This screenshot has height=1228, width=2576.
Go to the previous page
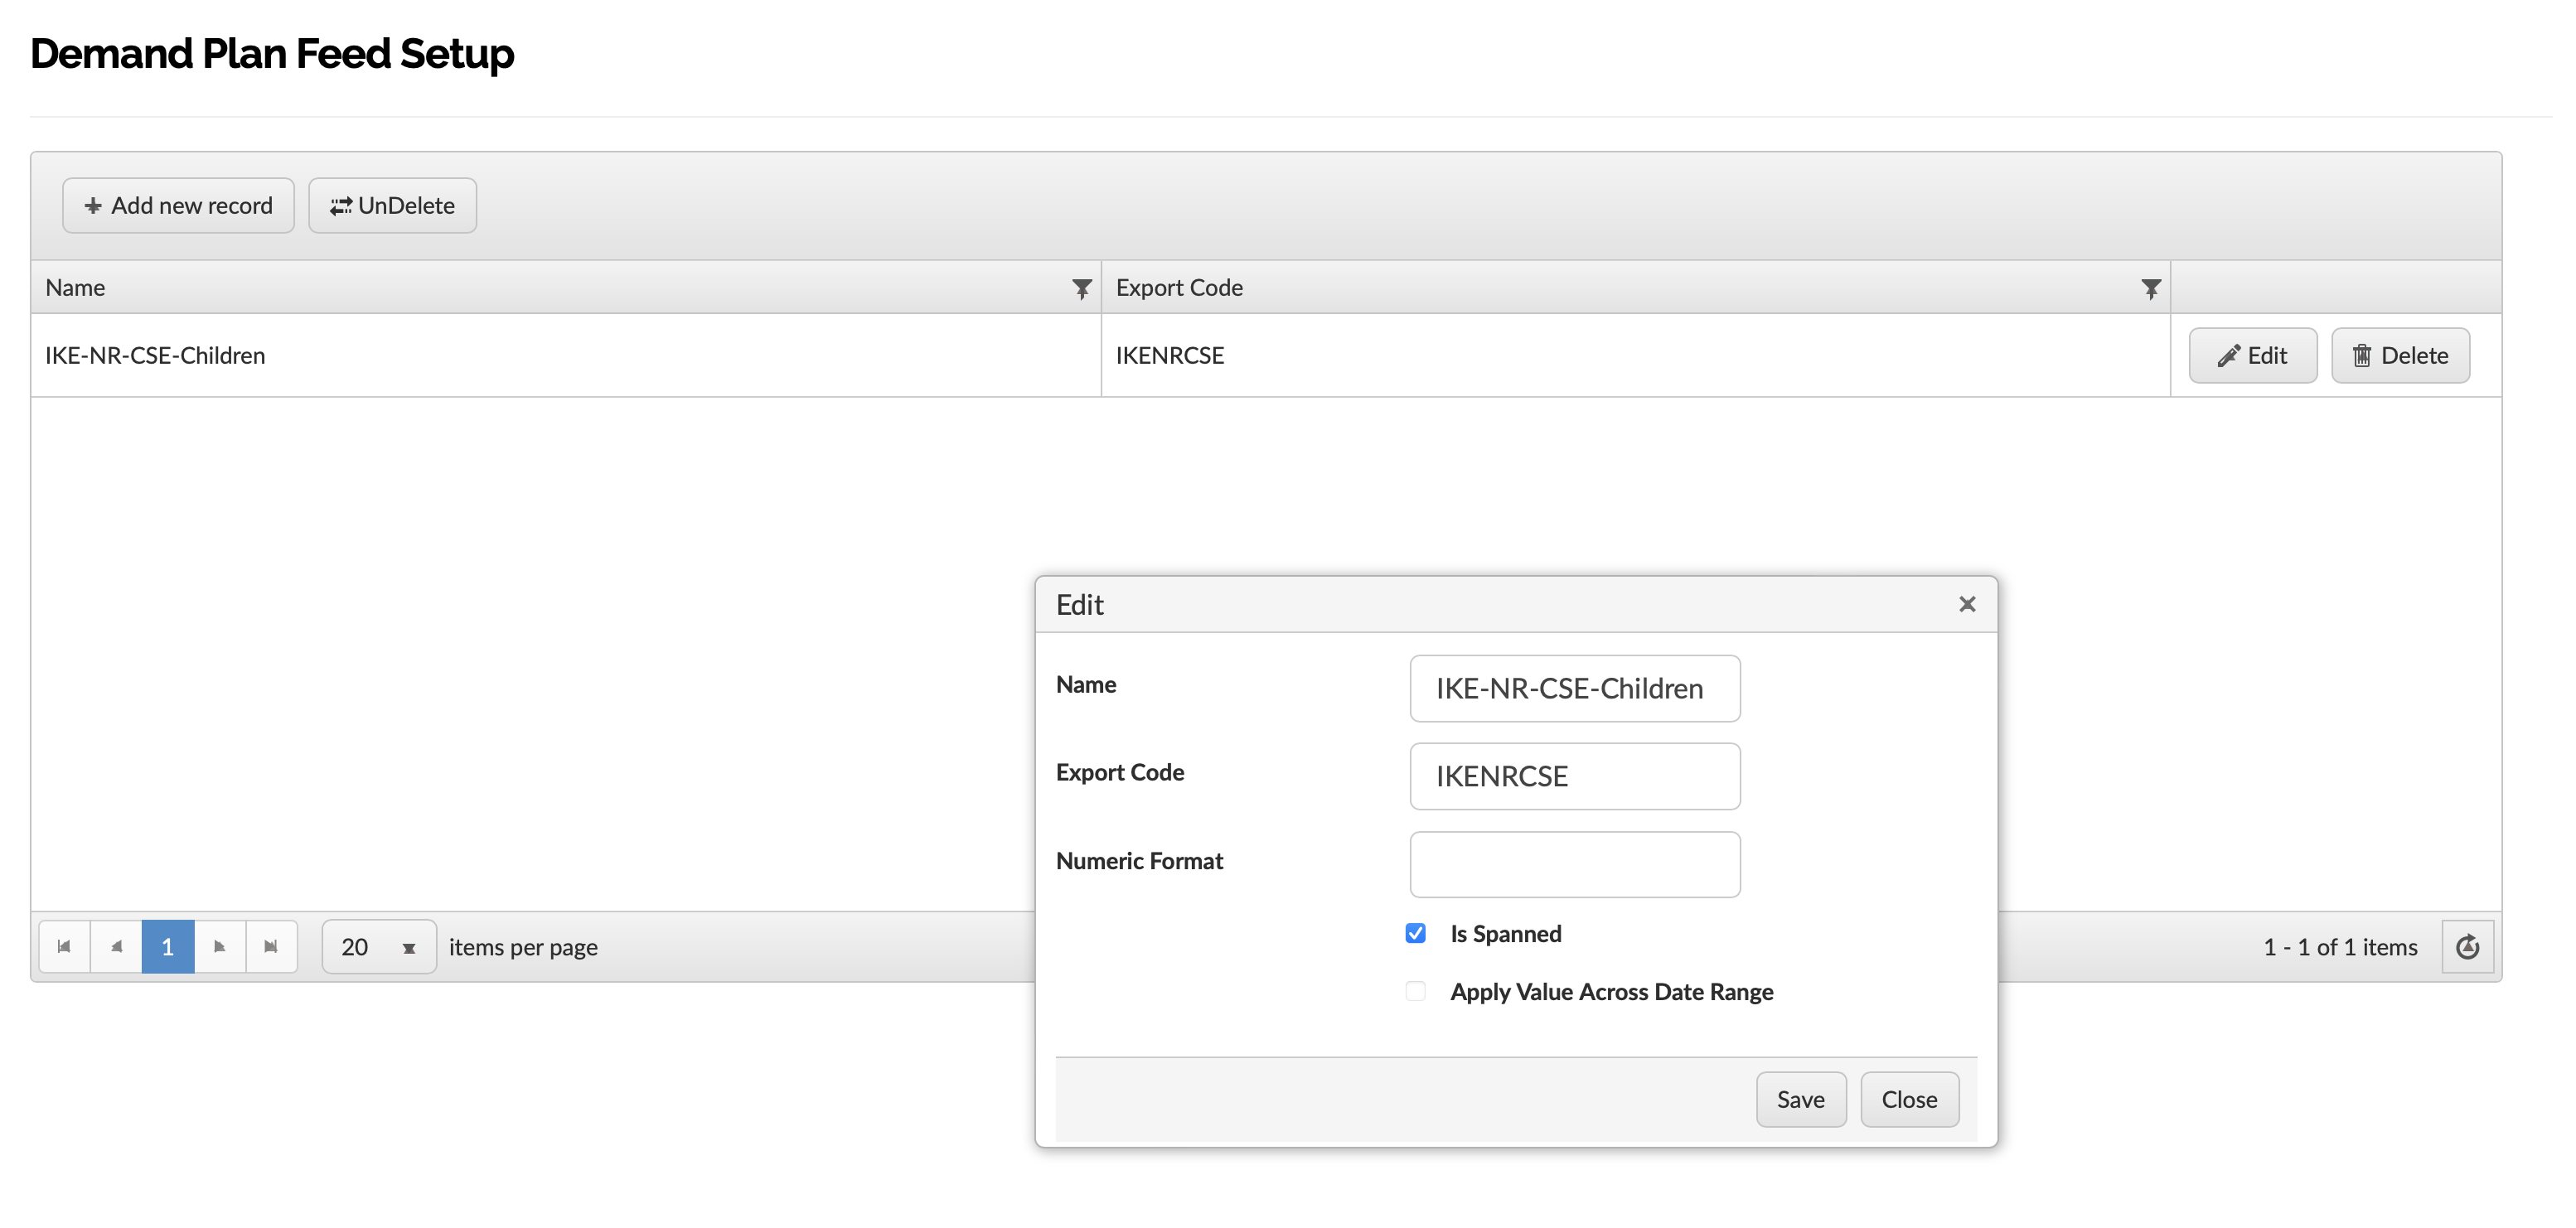pos(116,946)
